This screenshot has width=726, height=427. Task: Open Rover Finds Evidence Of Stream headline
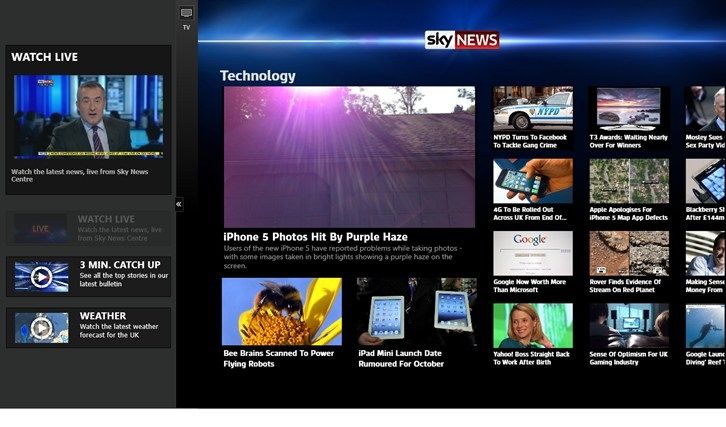[625, 286]
